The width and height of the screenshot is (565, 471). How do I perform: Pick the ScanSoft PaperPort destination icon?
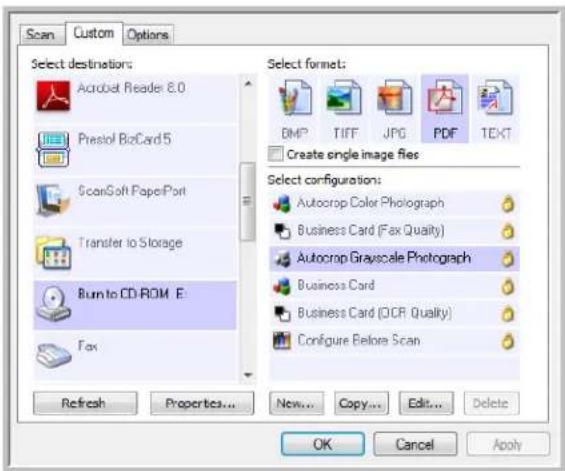tap(53, 200)
